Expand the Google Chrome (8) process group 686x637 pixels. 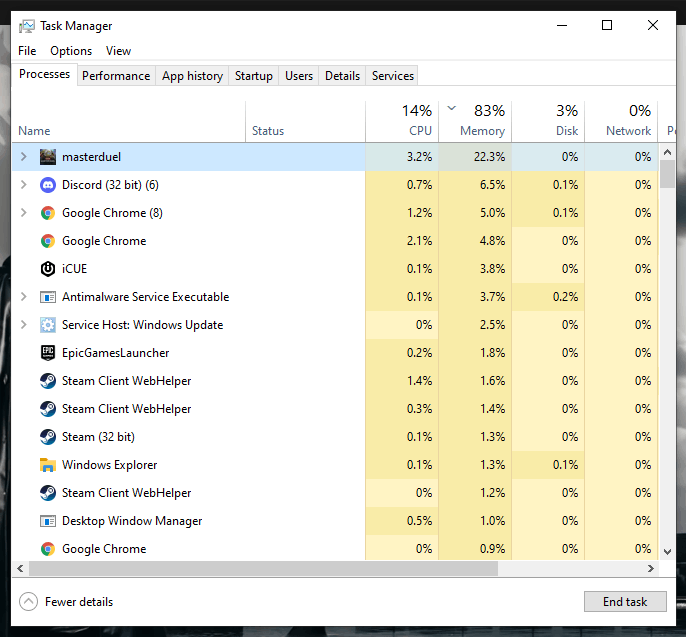coord(24,213)
